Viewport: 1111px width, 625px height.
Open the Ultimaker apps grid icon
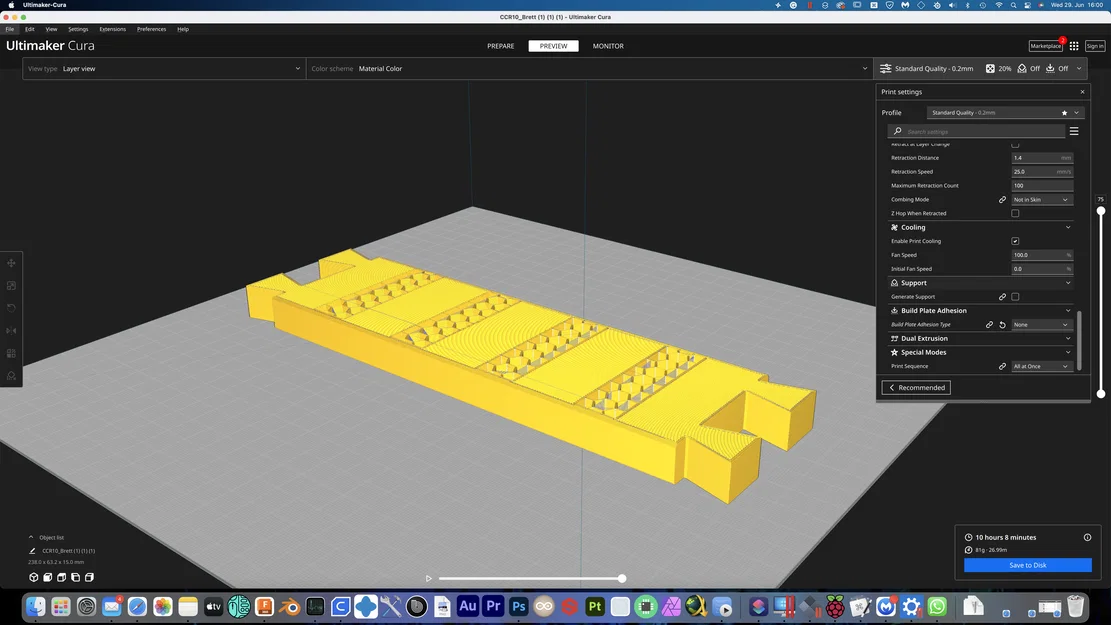click(x=1074, y=46)
